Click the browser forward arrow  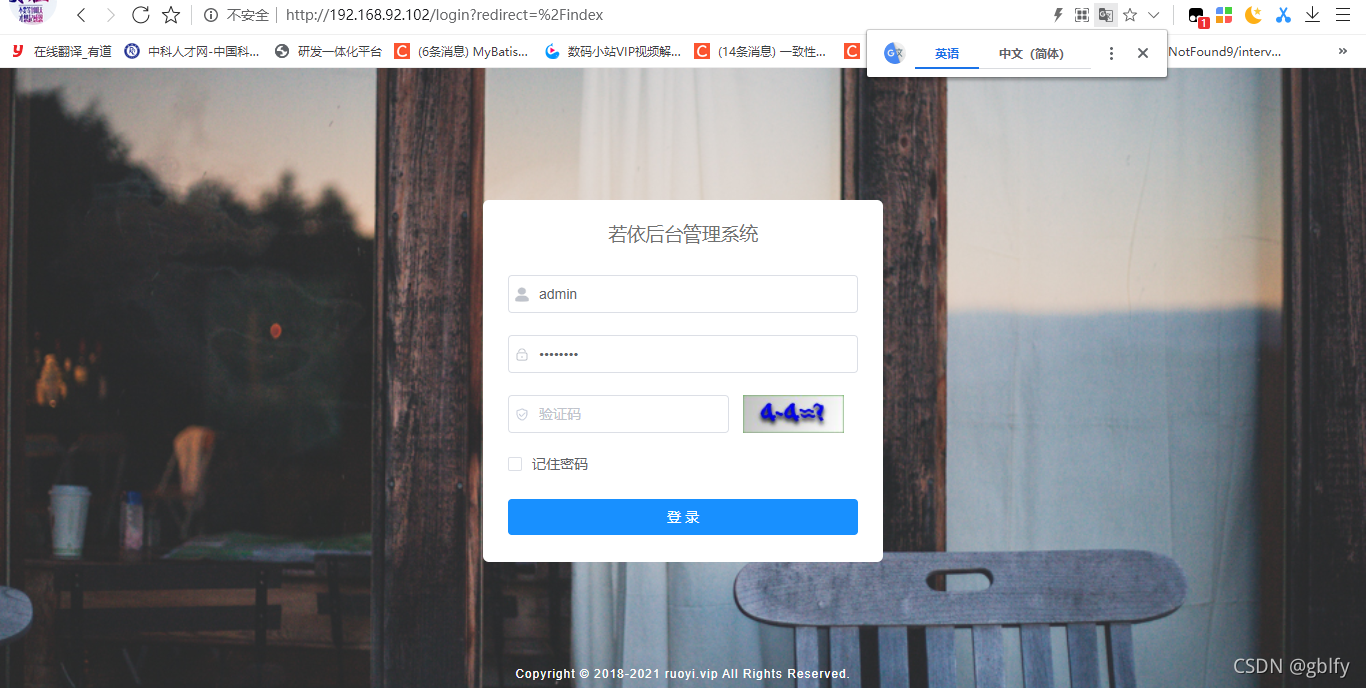tap(110, 15)
